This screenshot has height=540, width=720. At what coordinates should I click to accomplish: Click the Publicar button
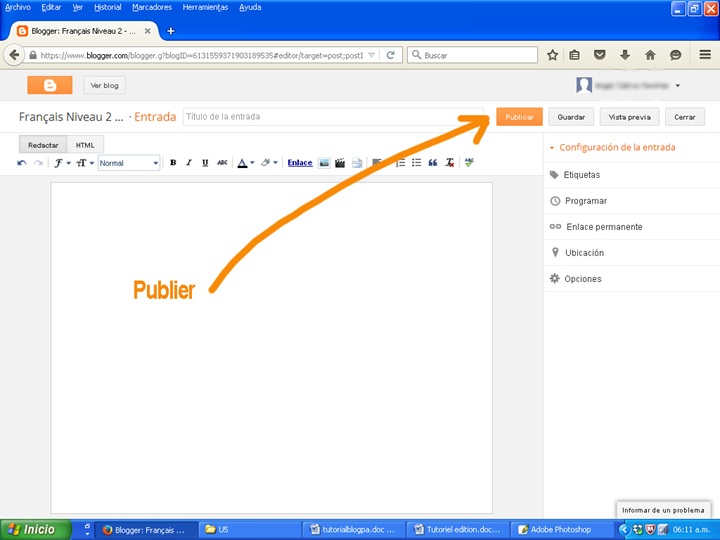519,117
